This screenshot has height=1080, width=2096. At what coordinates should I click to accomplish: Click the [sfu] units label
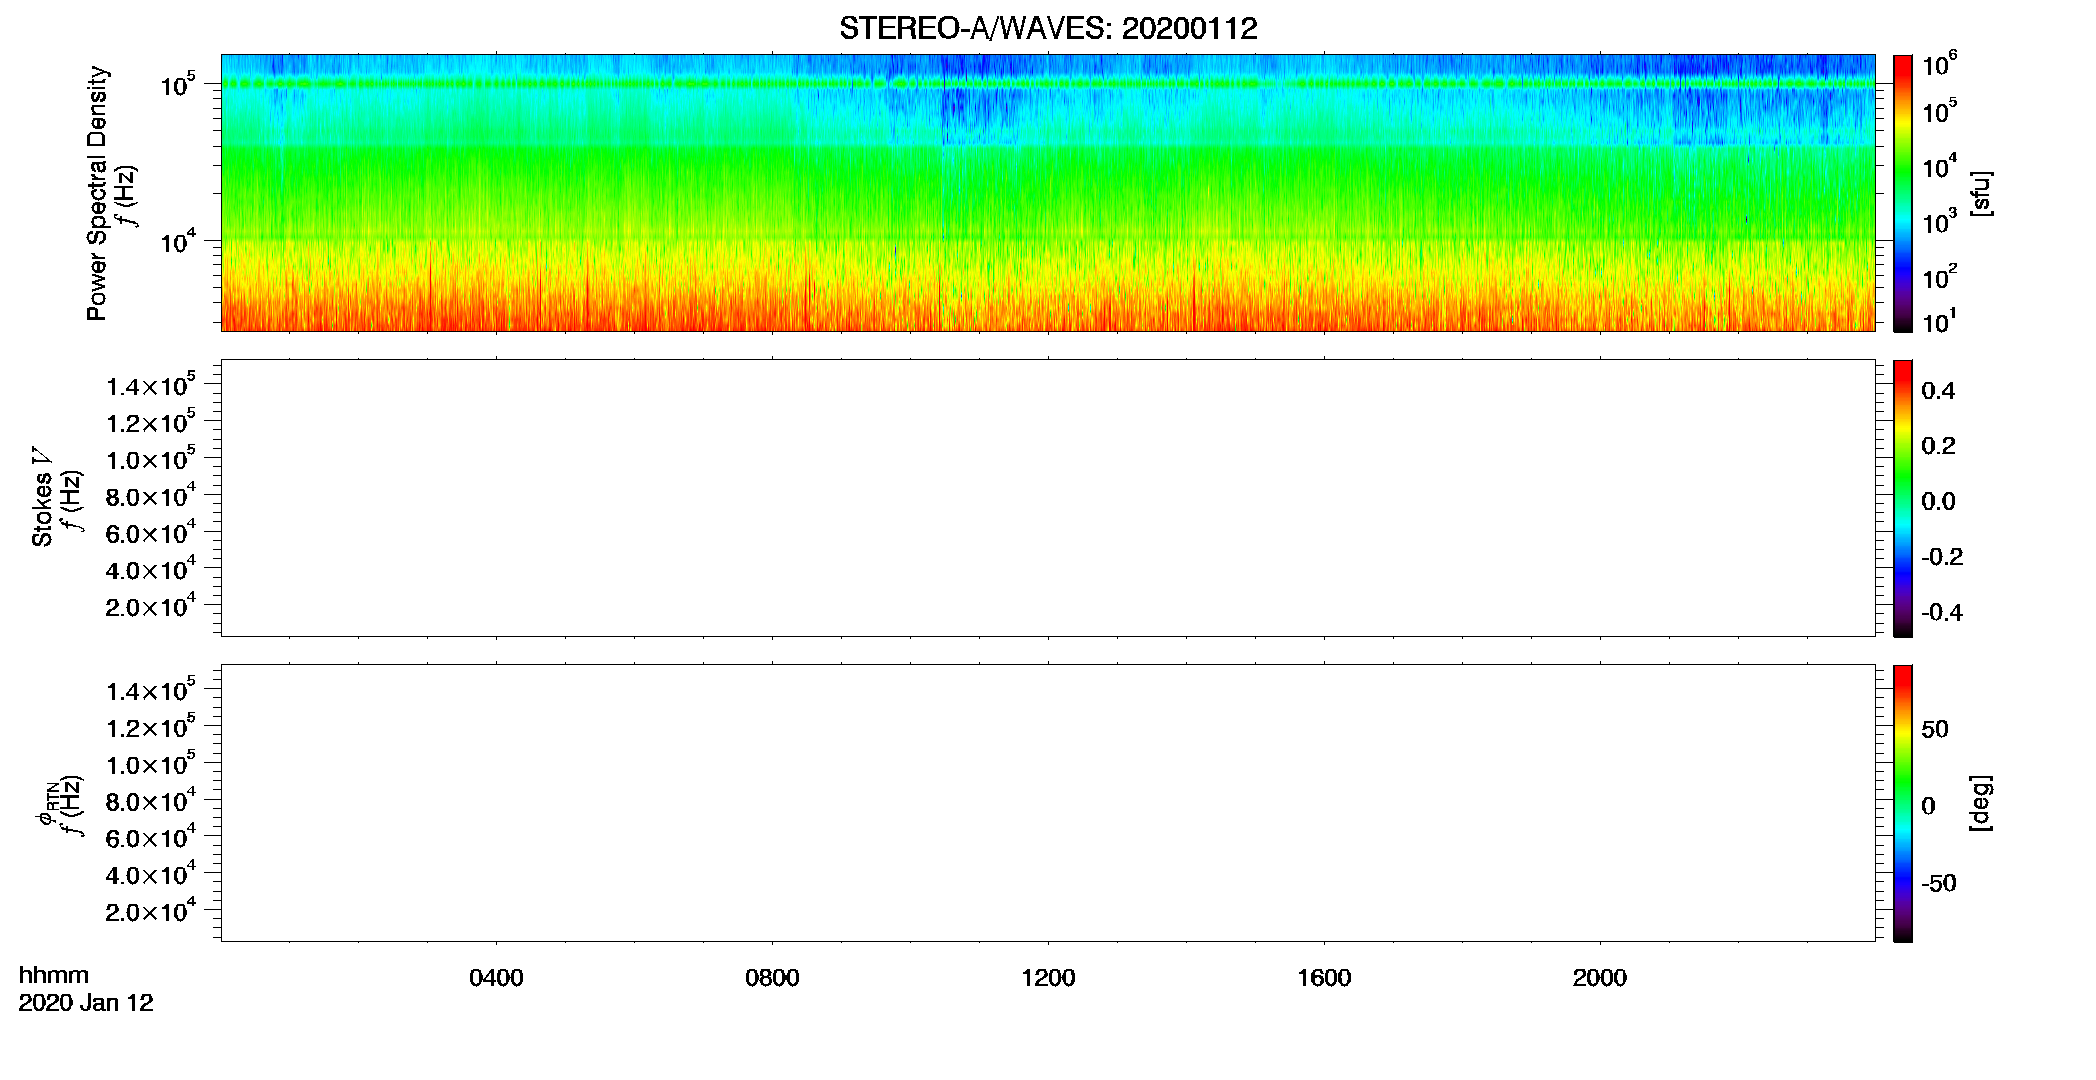click(1981, 193)
